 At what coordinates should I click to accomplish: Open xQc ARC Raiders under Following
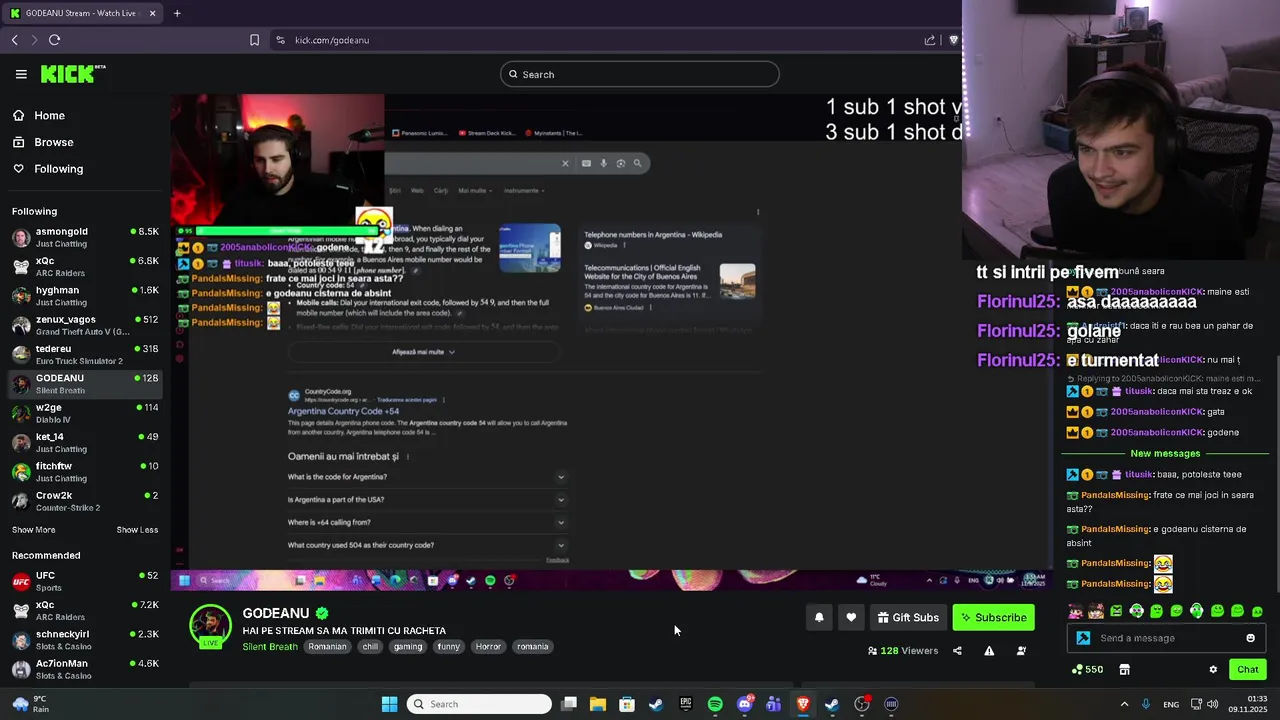(x=85, y=266)
